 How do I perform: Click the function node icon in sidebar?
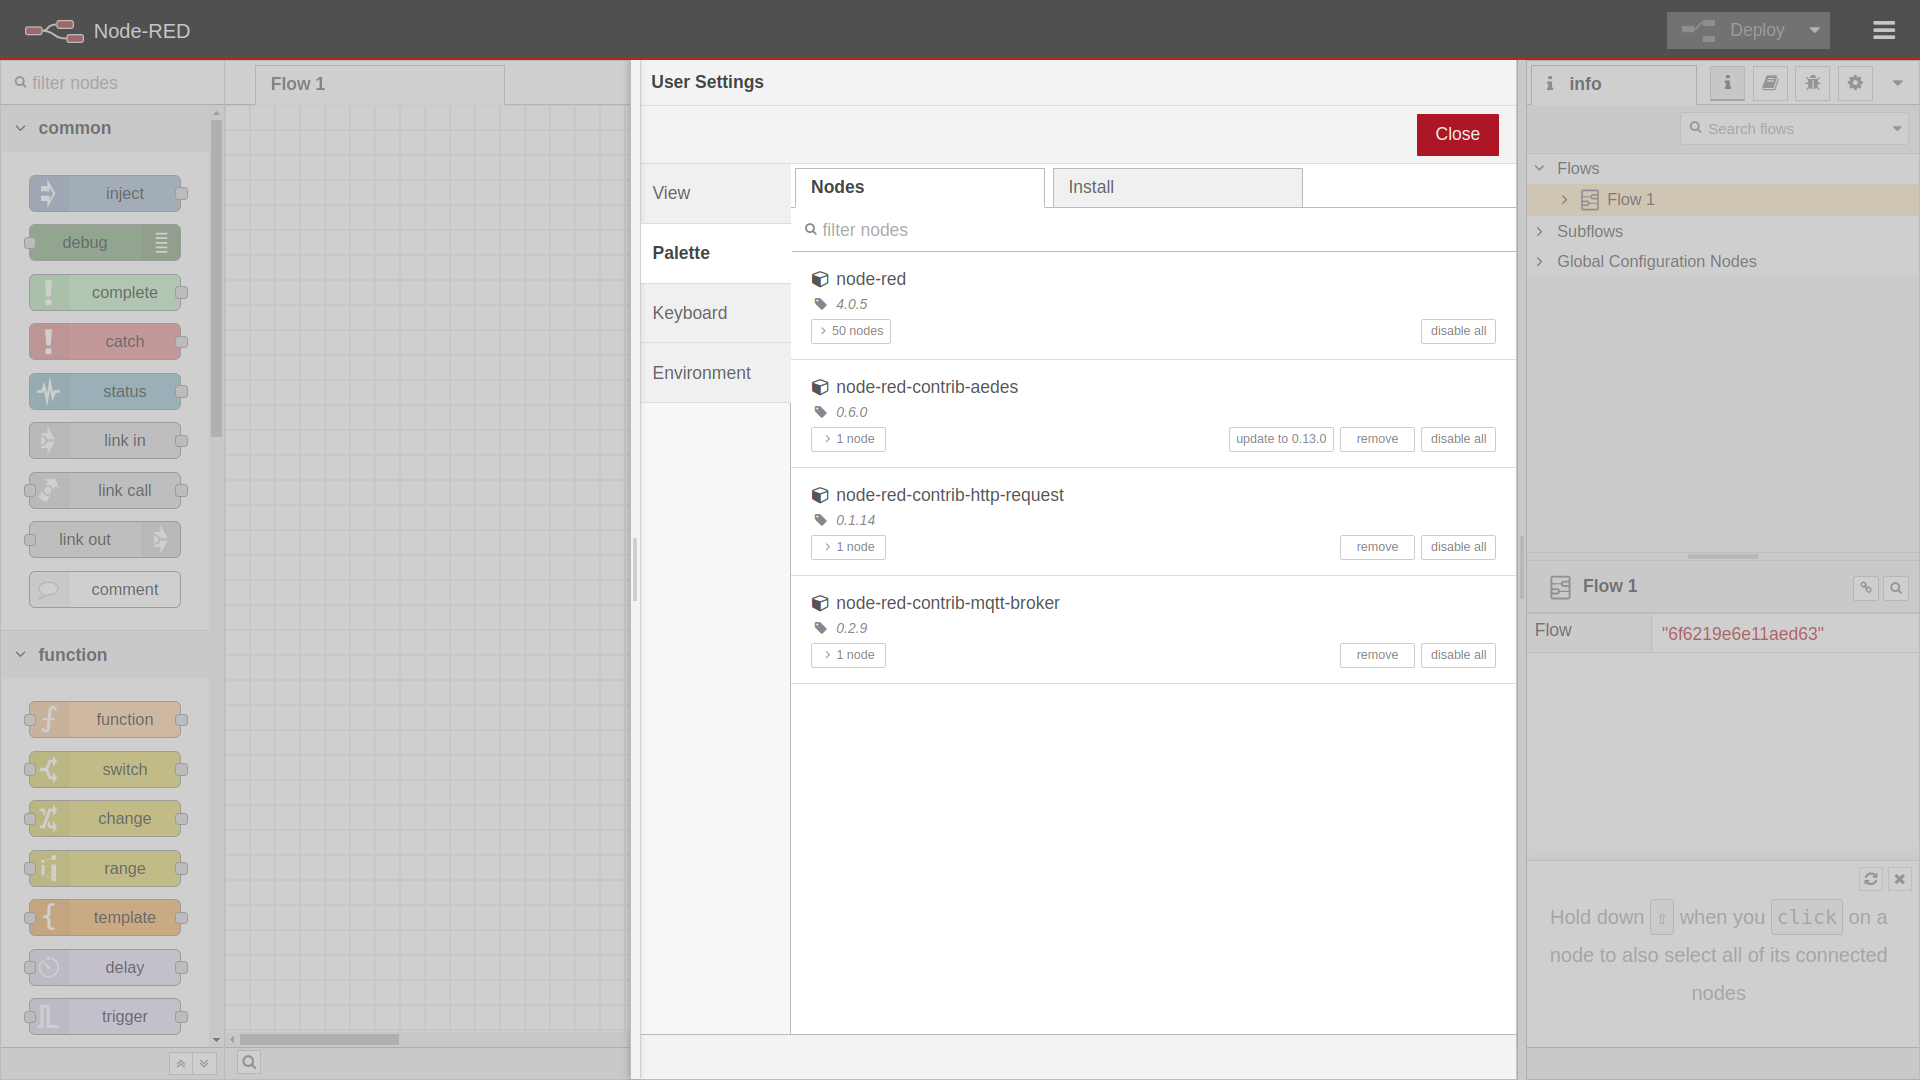click(49, 719)
